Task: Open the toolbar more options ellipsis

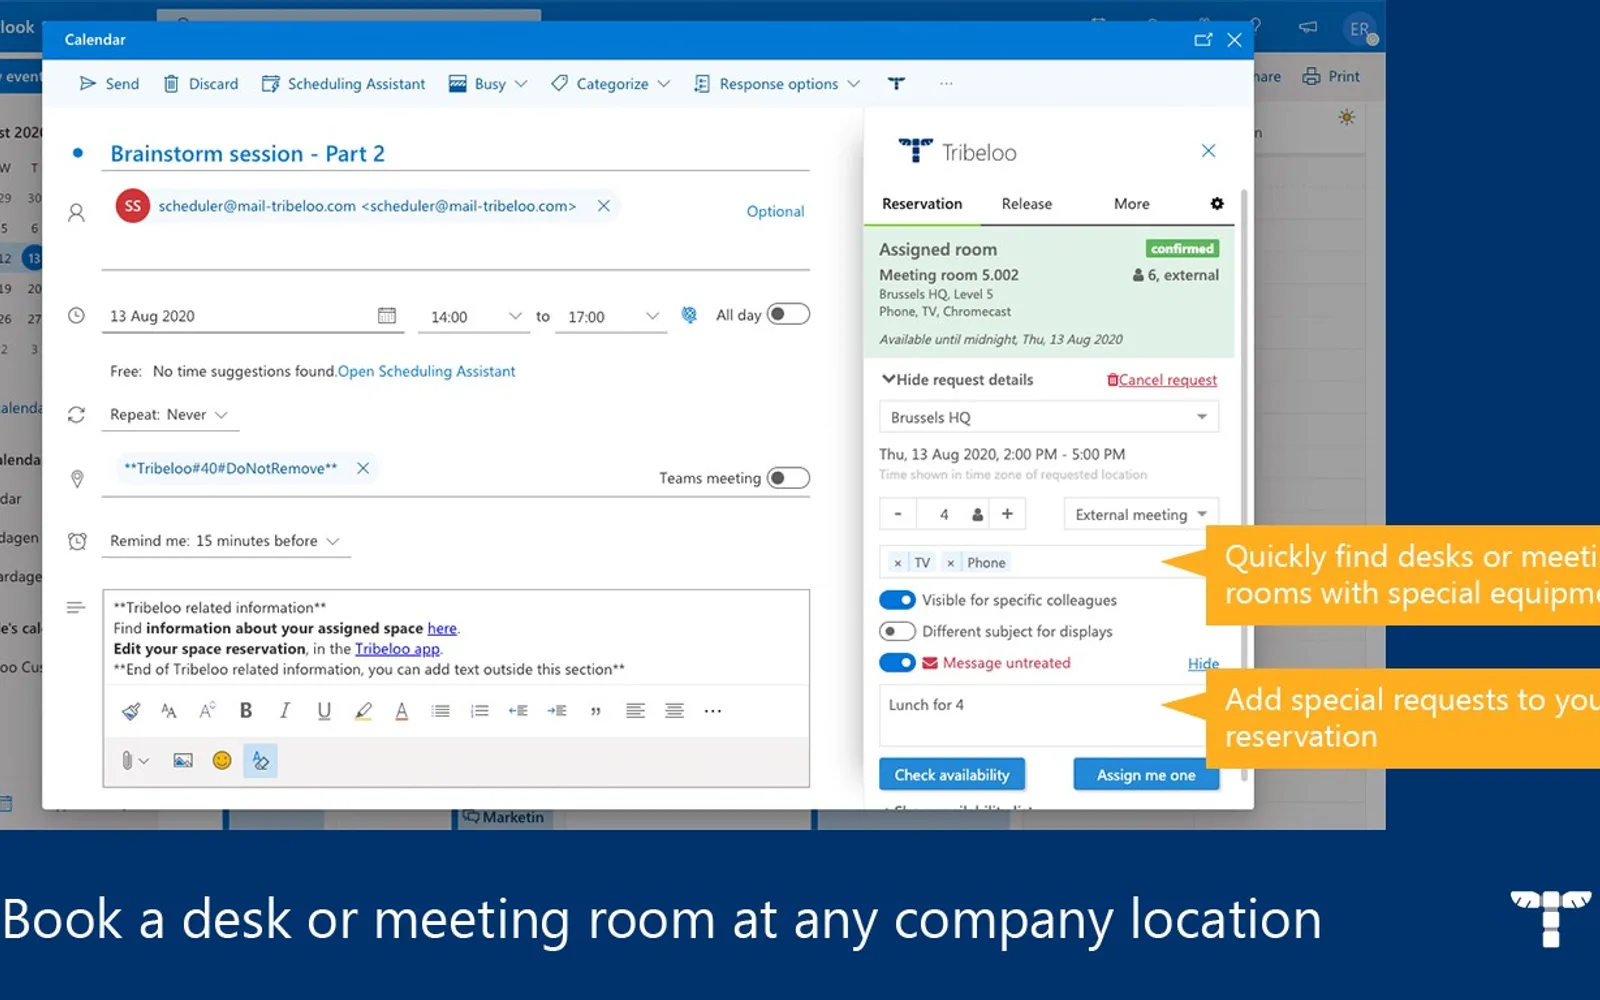Action: coord(946,84)
